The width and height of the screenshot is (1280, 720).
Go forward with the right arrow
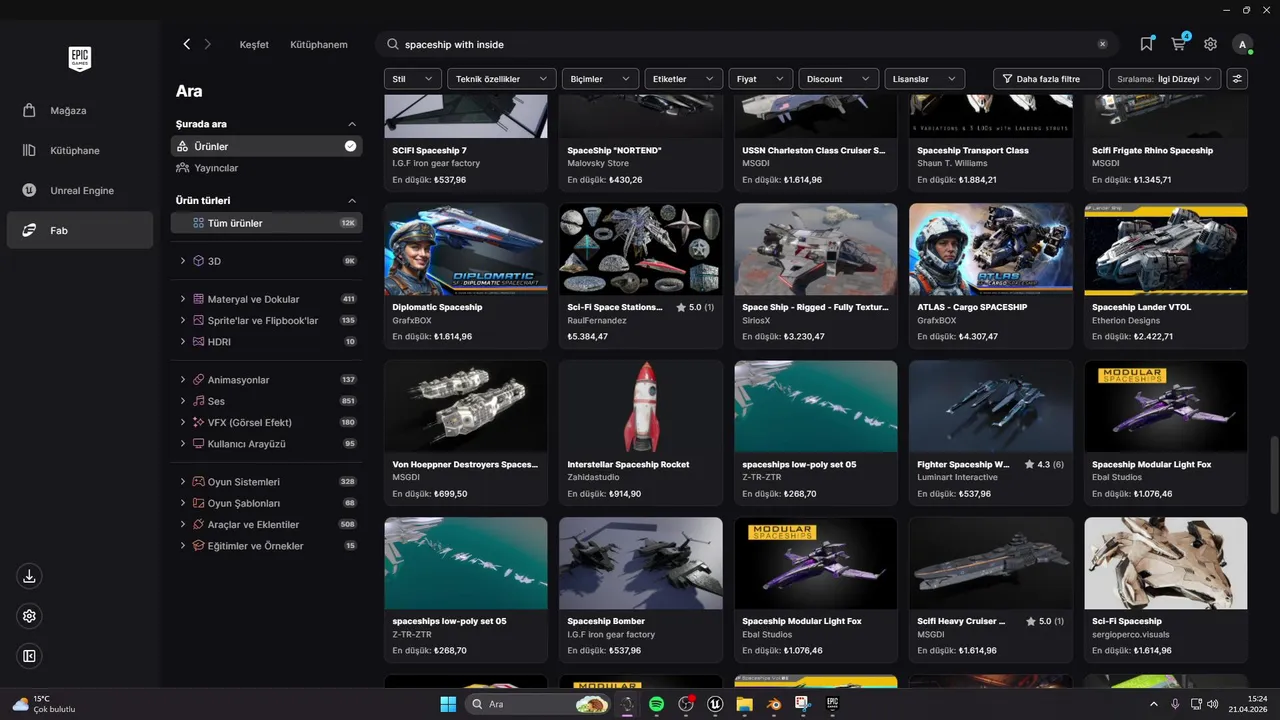coord(208,44)
